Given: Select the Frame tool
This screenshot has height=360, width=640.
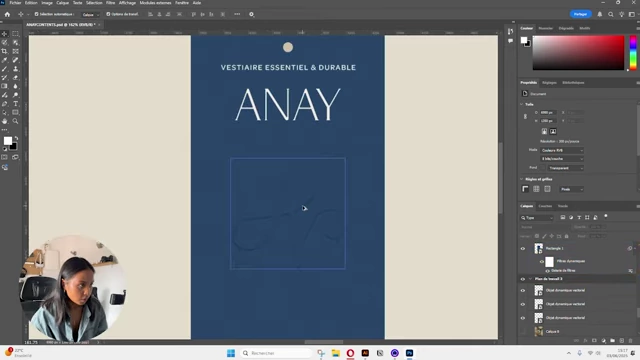Looking at the screenshot, I should [16, 51].
